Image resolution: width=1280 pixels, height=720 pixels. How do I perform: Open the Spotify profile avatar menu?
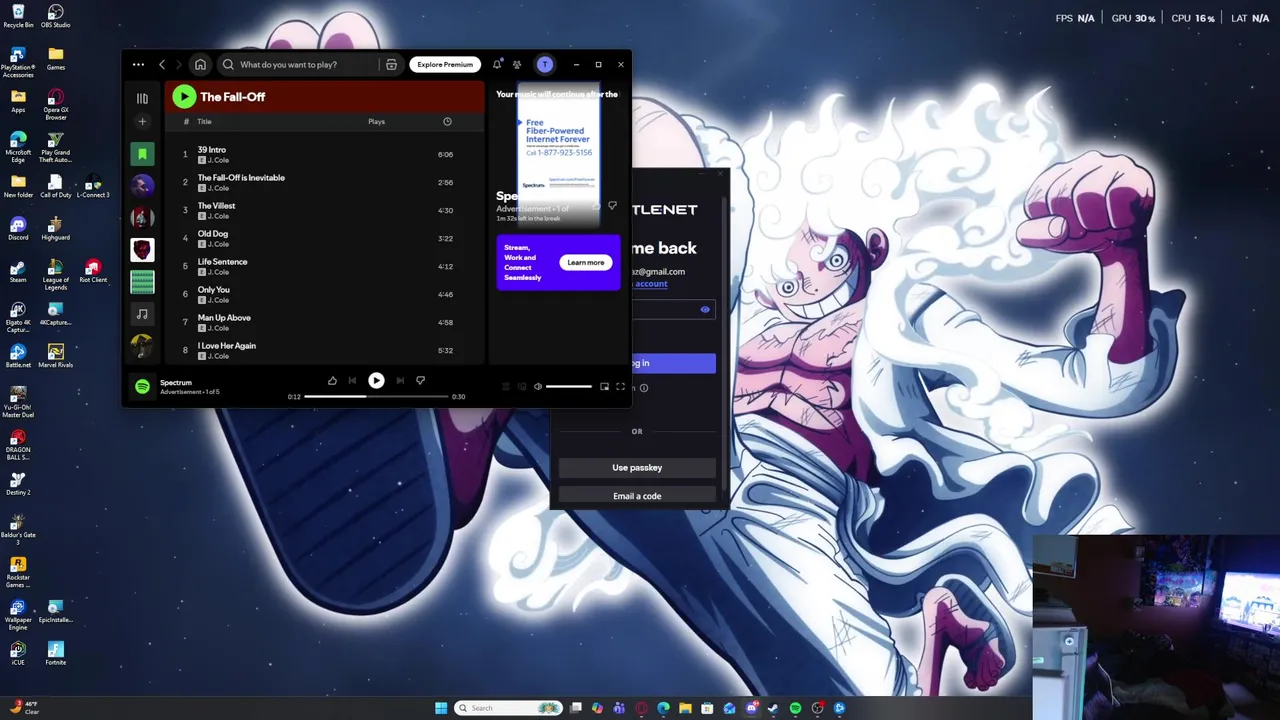(x=545, y=64)
